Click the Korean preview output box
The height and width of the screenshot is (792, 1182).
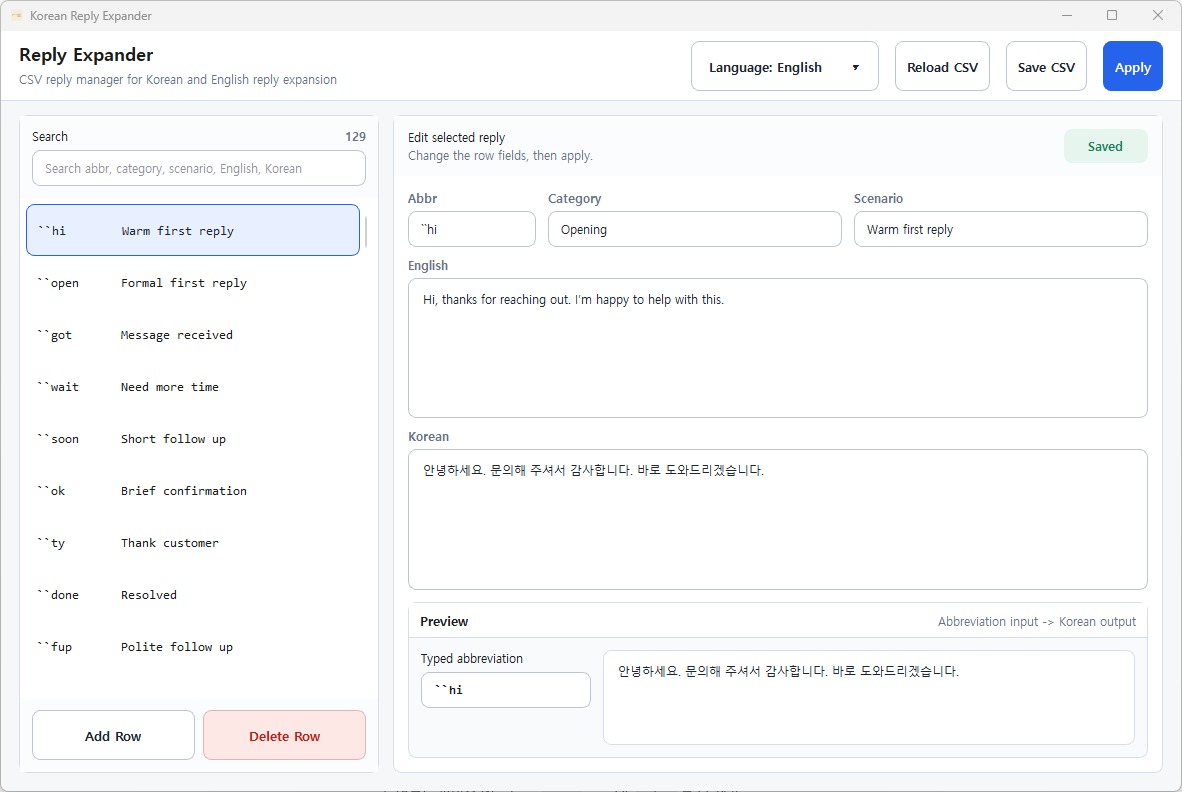pos(868,697)
